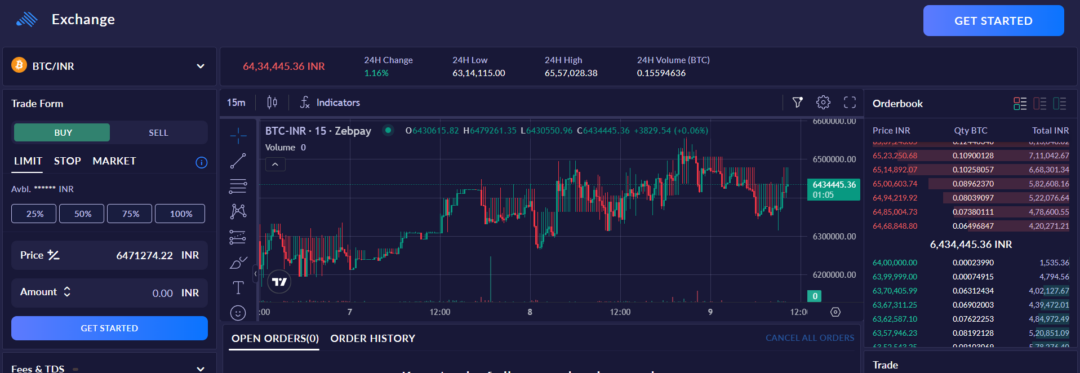Switch trade form to BUY
This screenshot has height=373, width=1080.
[x=63, y=133]
